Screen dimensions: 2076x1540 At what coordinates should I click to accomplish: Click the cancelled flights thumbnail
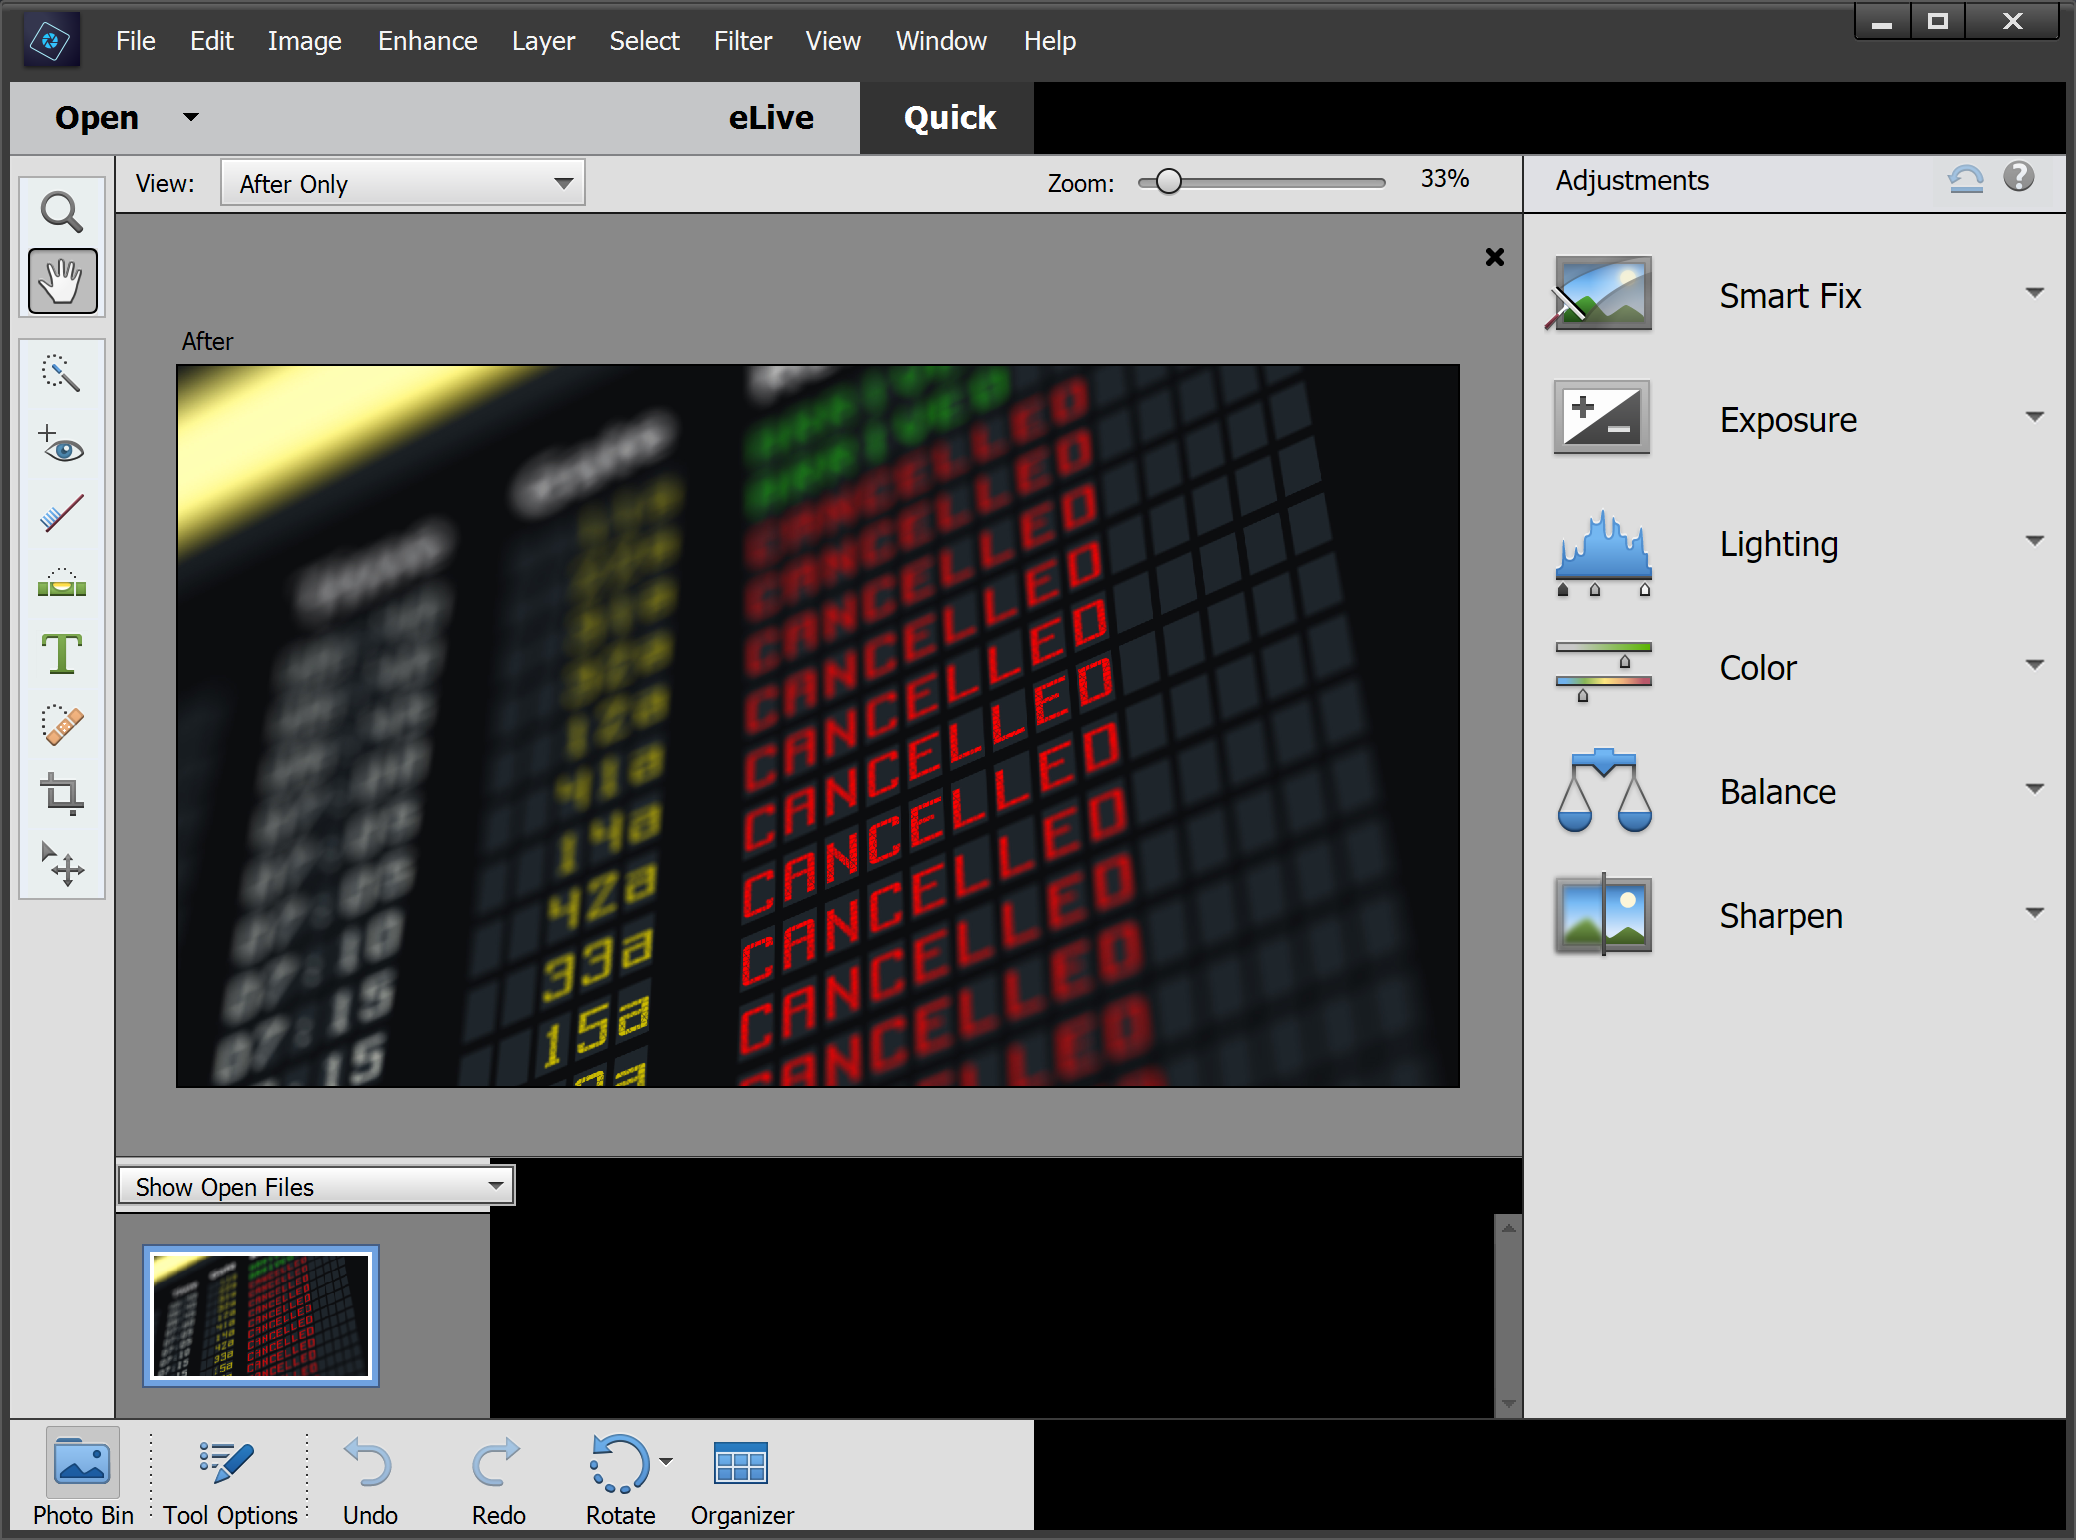click(260, 1312)
